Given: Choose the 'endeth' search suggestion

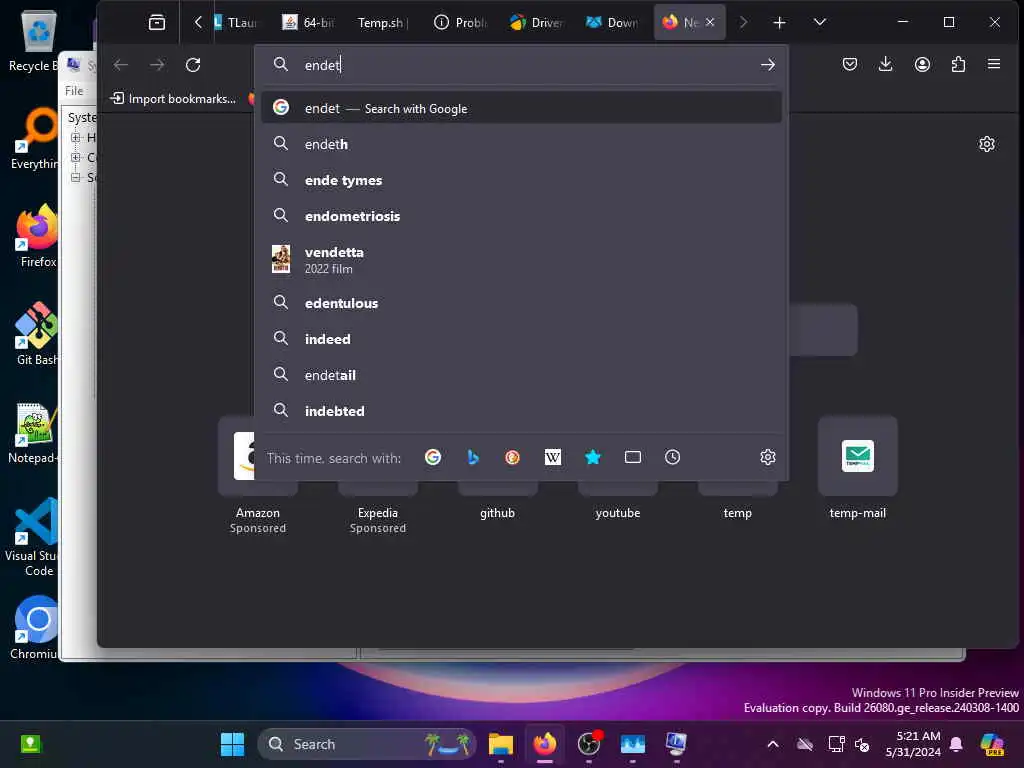Looking at the screenshot, I should [x=521, y=144].
